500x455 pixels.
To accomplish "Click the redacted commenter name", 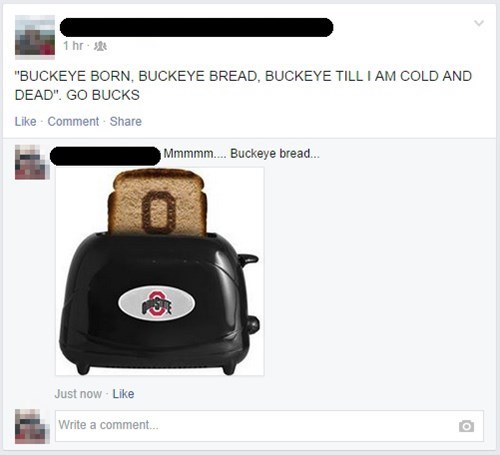I will pyautogui.click(x=105, y=156).
